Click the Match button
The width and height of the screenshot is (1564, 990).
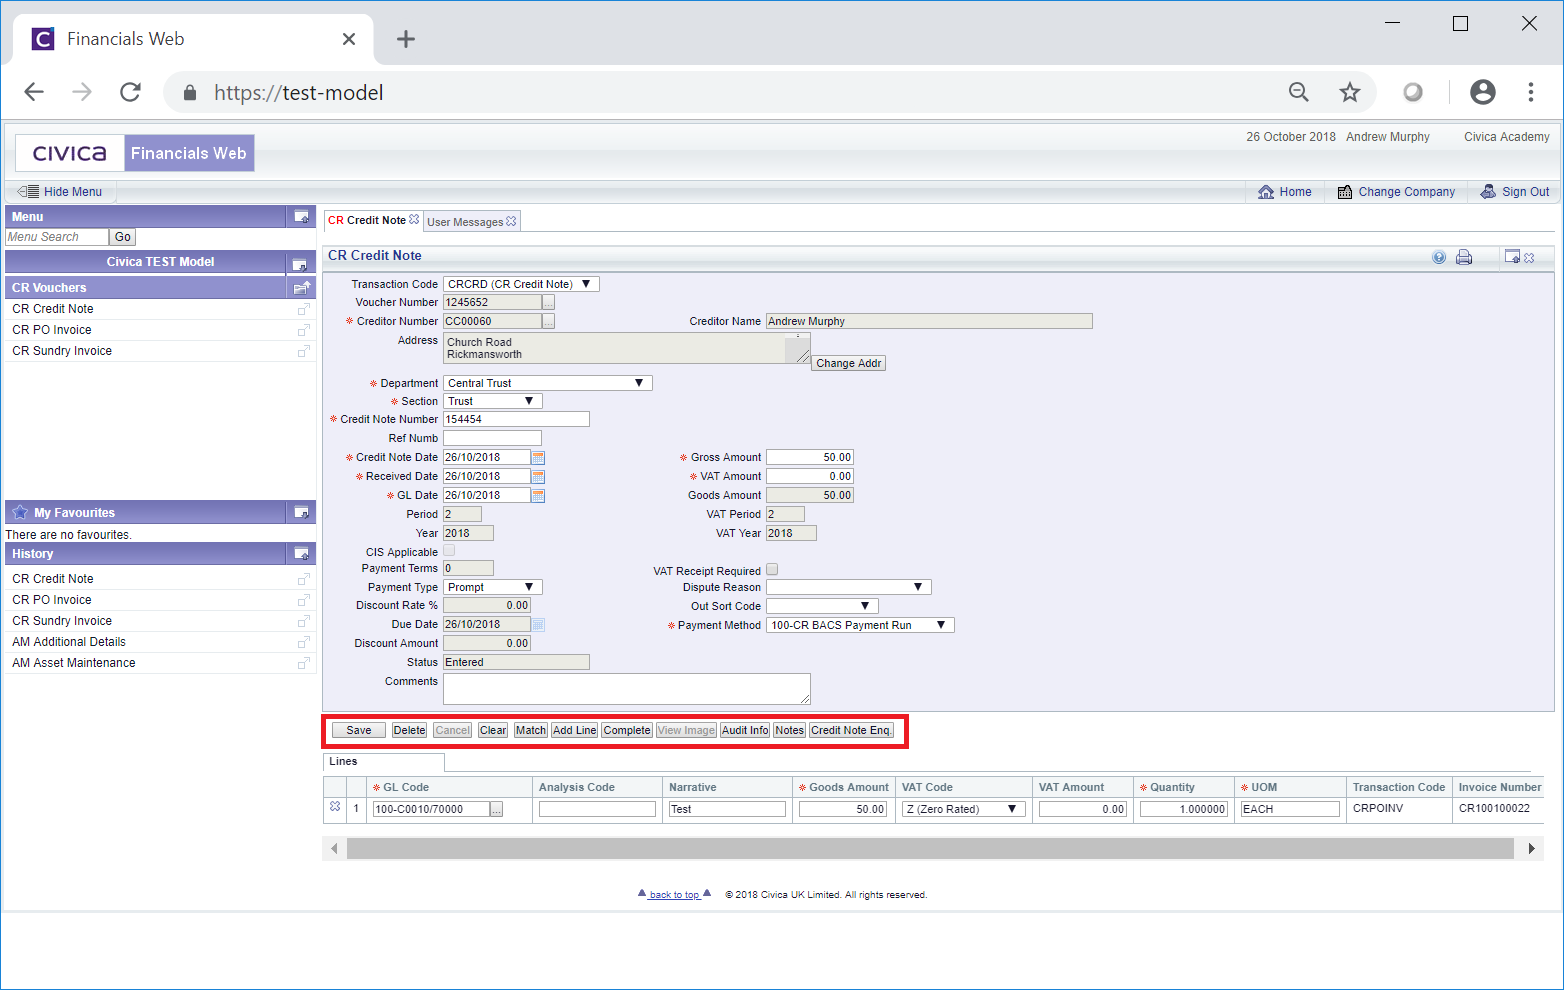click(x=531, y=730)
